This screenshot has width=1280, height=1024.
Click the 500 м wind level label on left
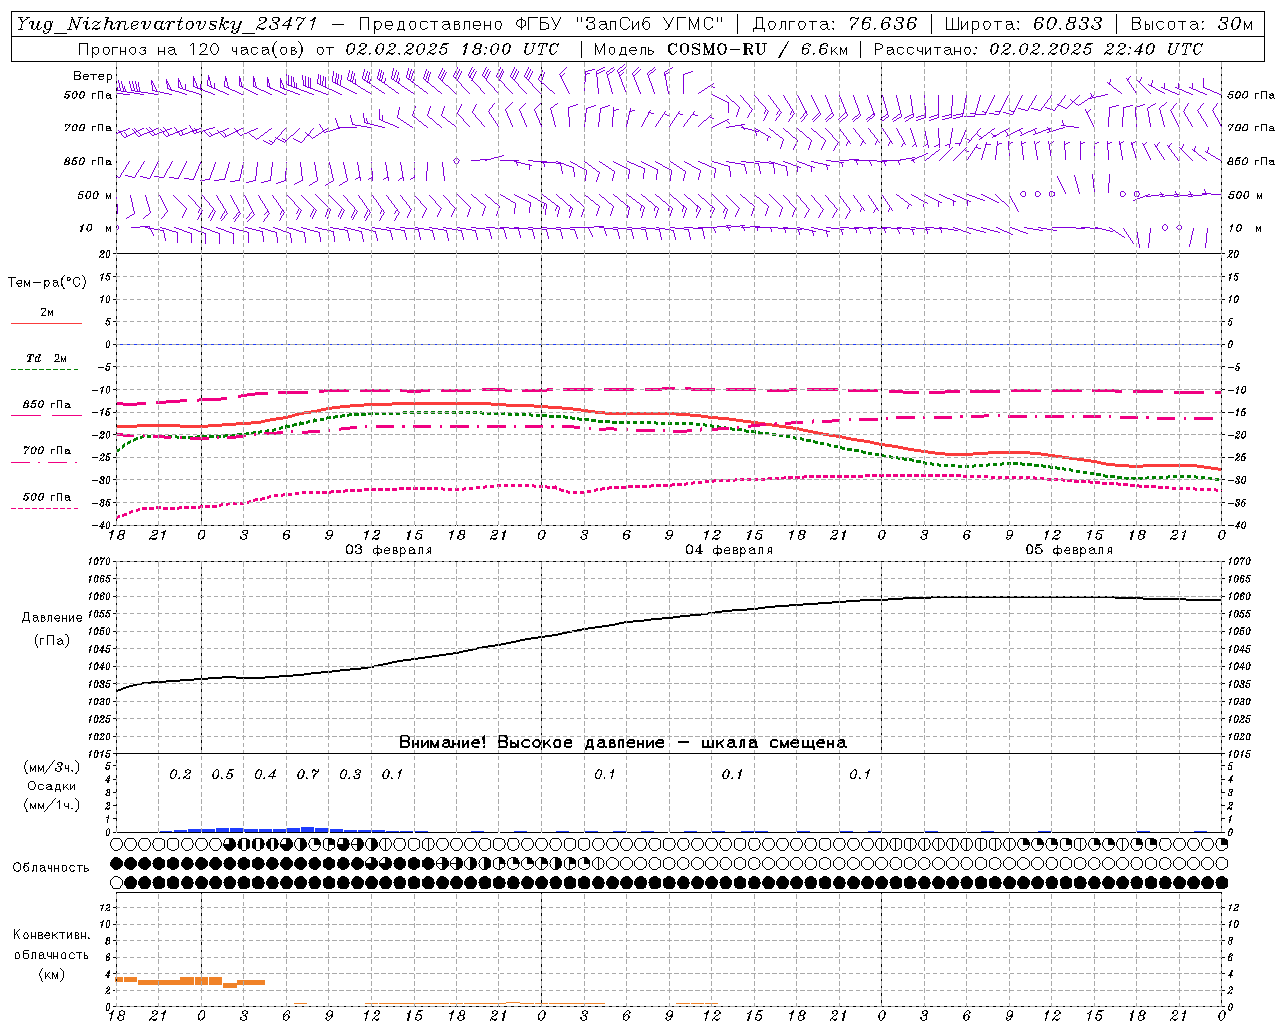pos(95,195)
